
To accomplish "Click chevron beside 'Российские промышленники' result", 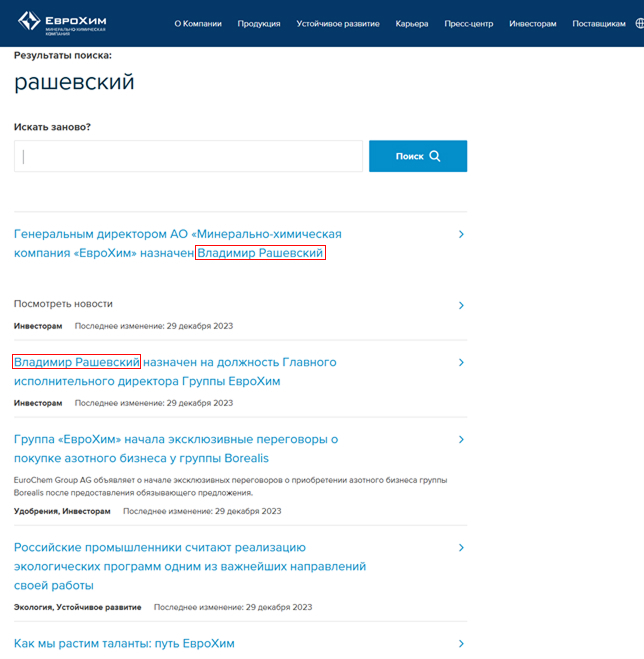I will coord(461,547).
